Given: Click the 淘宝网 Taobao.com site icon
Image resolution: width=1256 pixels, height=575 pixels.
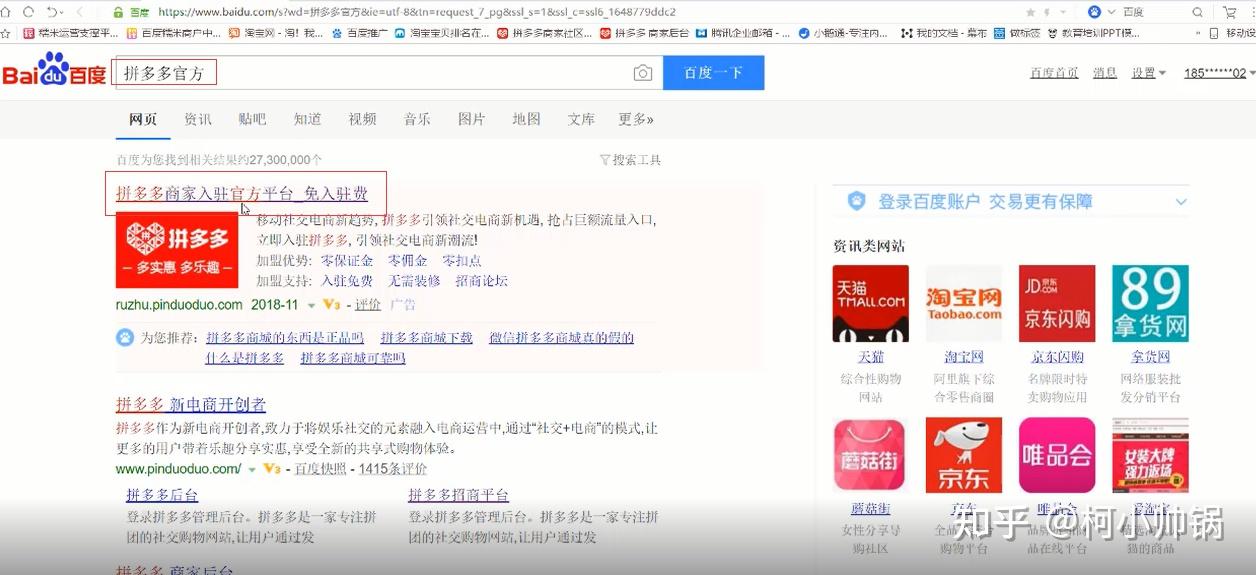Looking at the screenshot, I should (964, 303).
